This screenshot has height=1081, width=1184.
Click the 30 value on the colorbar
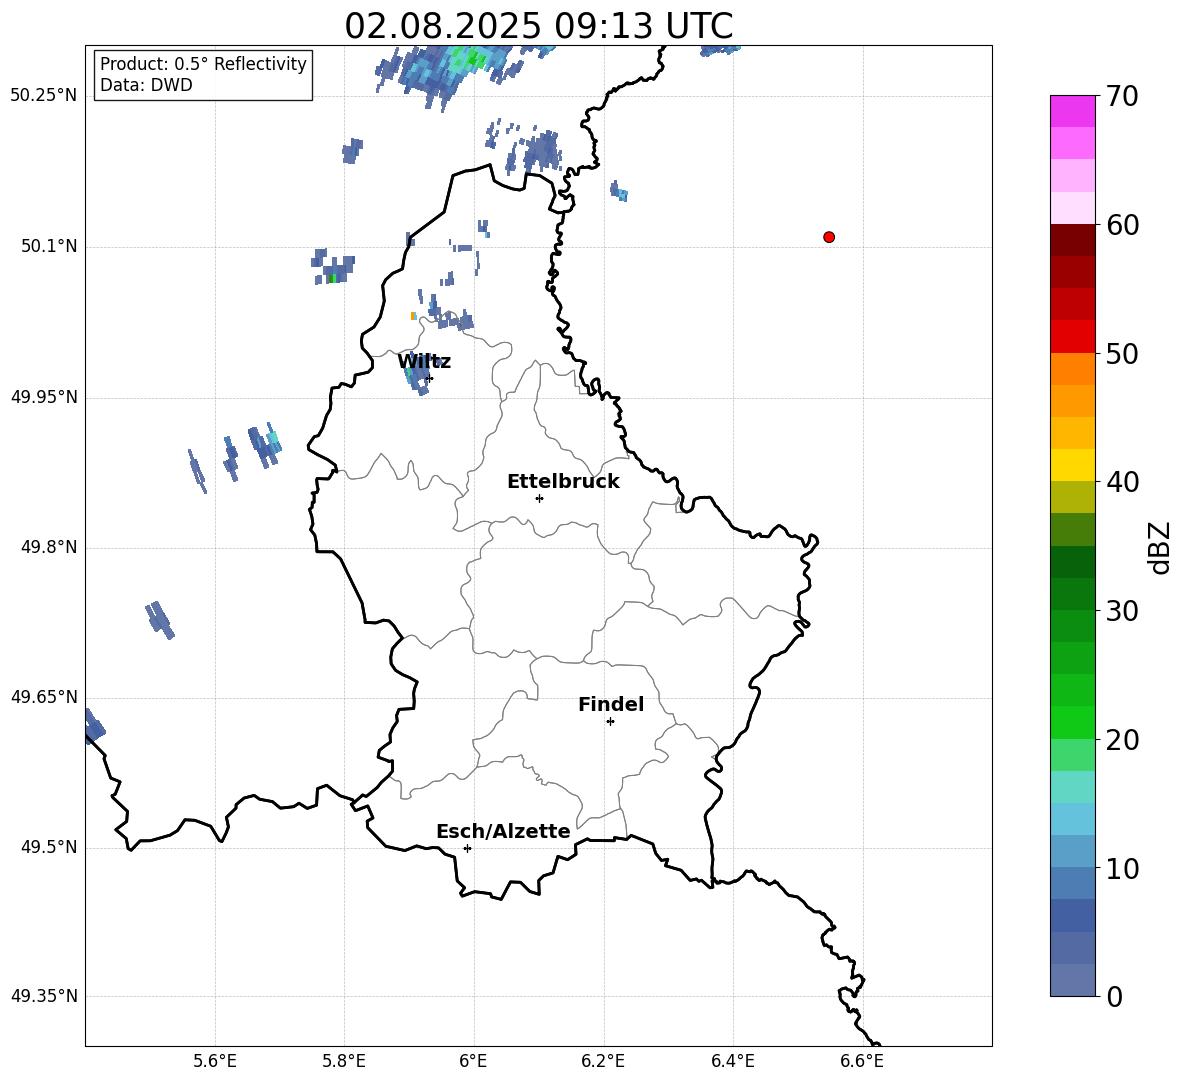pos(1122,611)
